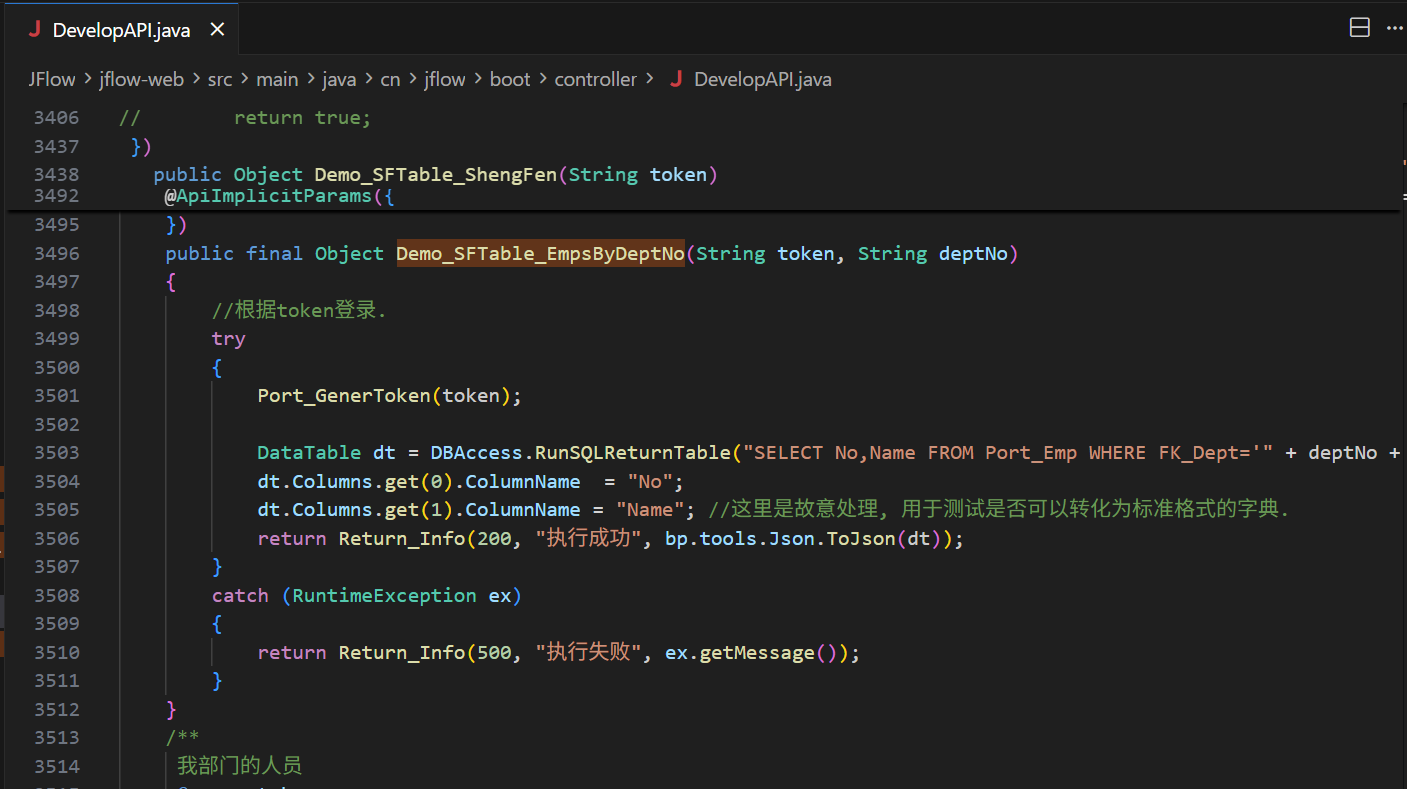Jump to sticky line Demo_SFTable_ShengFen method
This screenshot has width=1407, height=789.
(x=435, y=175)
